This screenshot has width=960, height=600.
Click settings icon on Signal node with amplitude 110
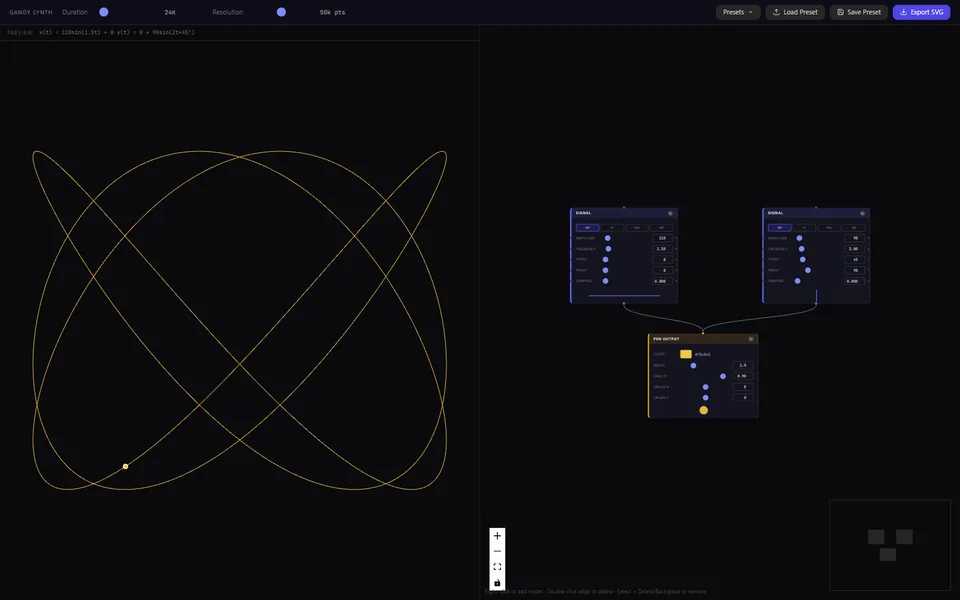point(670,213)
